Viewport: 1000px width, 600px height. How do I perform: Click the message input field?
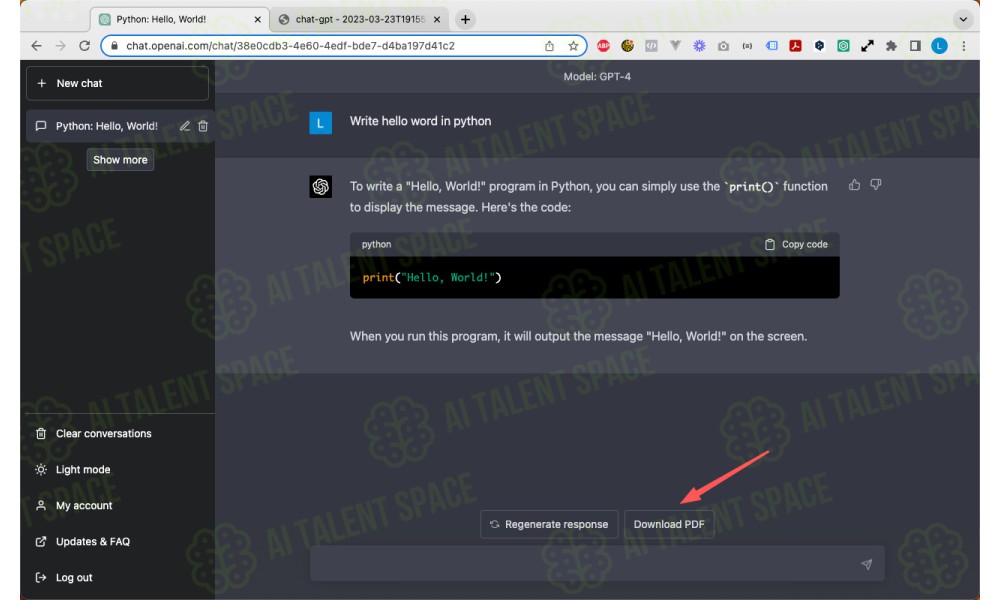pyautogui.click(x=597, y=564)
